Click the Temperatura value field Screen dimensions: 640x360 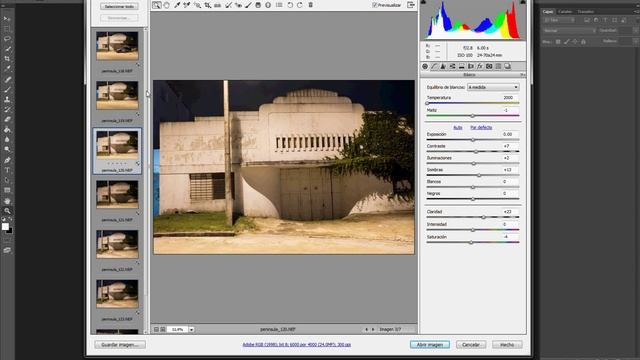tap(510, 98)
